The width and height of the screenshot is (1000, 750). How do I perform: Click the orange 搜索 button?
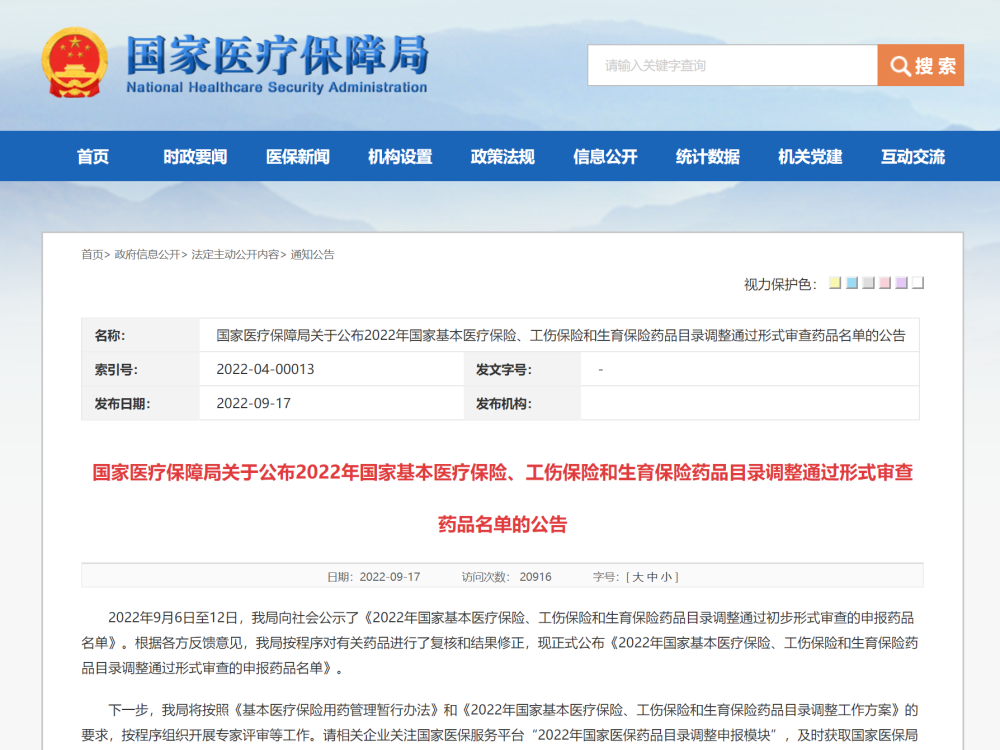tap(920, 65)
